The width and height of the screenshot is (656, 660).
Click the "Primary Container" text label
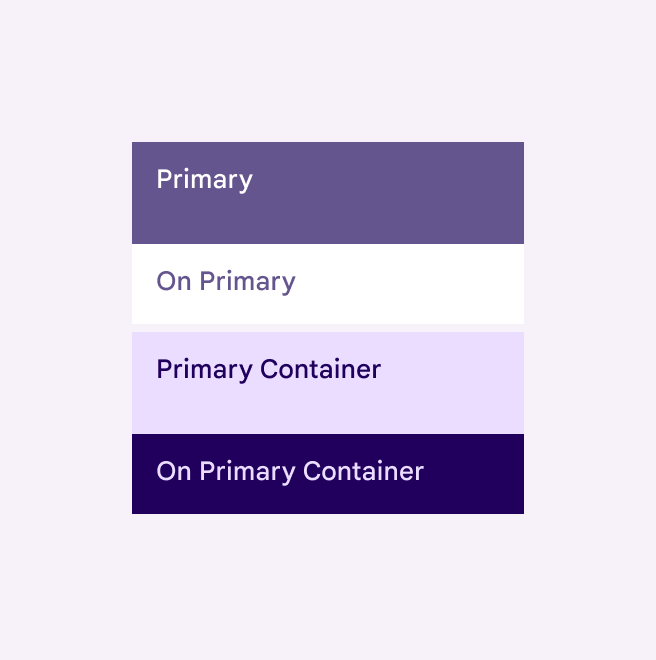tap(268, 370)
